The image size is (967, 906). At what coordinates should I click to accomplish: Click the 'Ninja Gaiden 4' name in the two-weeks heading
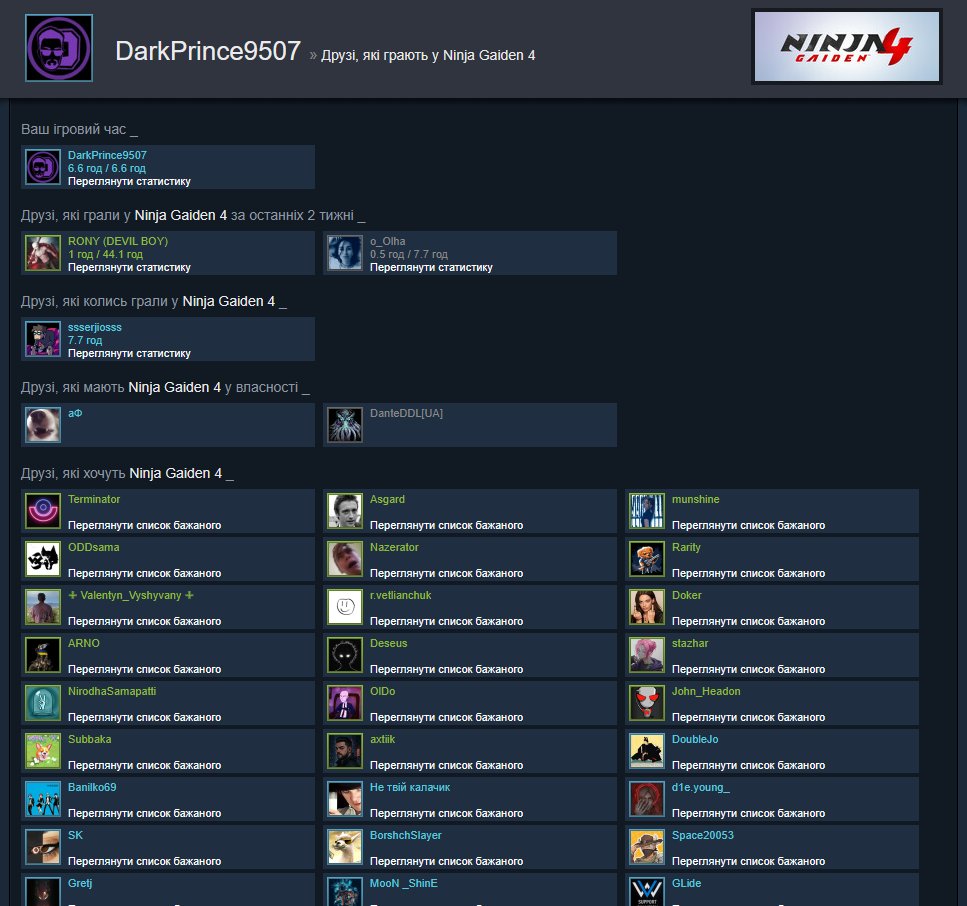pos(181,215)
